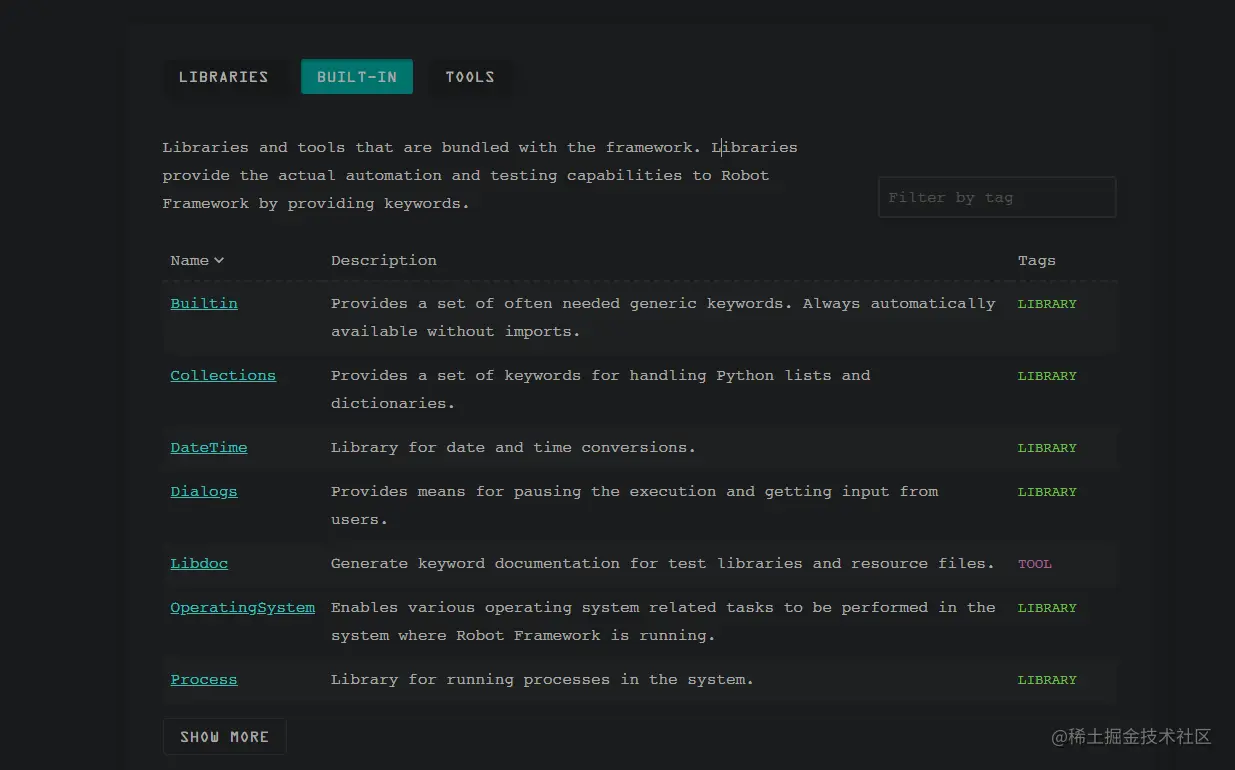The width and height of the screenshot is (1235, 770).
Task: Open the OperatingSystem library link
Action: 242,608
